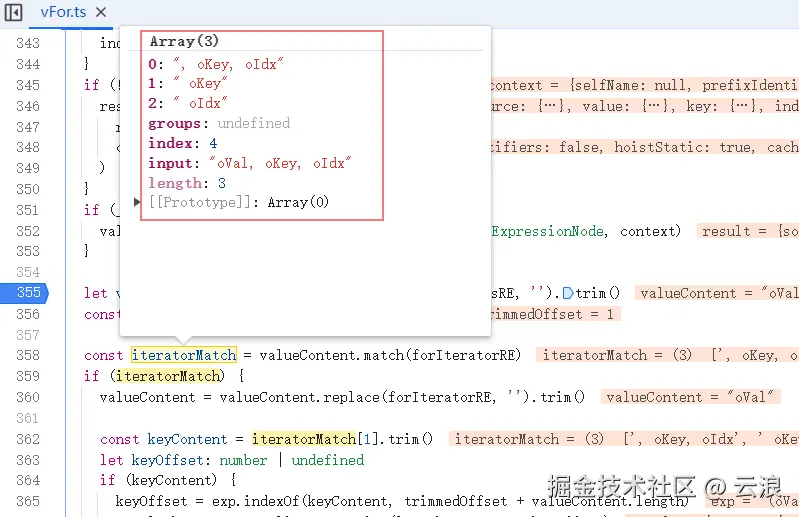Click iteratorMatch[1] on line 362

315,439
